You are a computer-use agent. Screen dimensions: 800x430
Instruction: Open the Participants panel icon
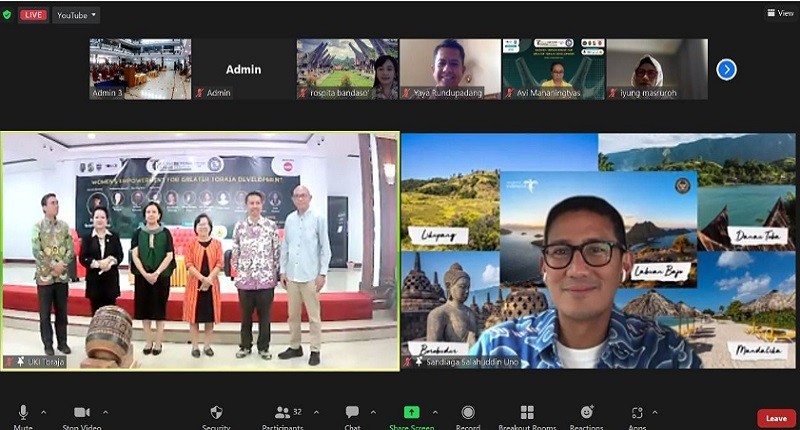tap(282, 412)
